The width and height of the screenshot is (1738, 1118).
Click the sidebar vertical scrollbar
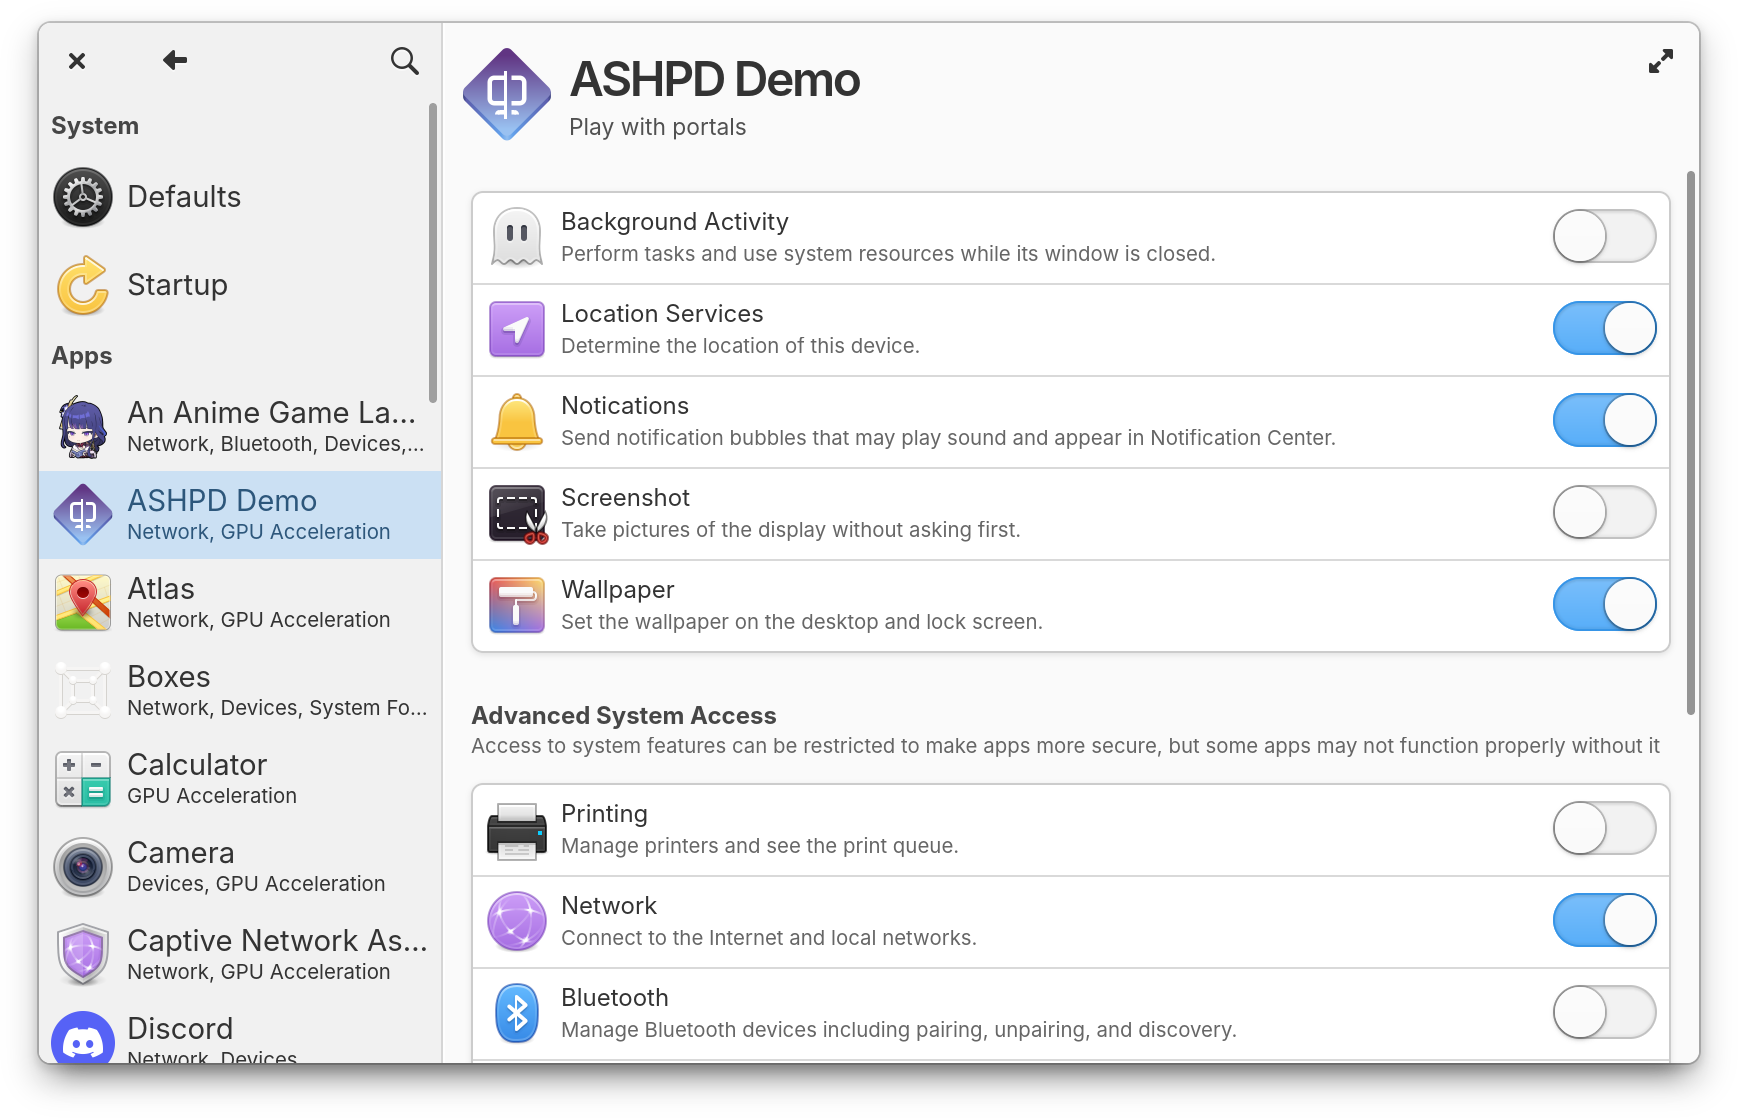tap(433, 252)
